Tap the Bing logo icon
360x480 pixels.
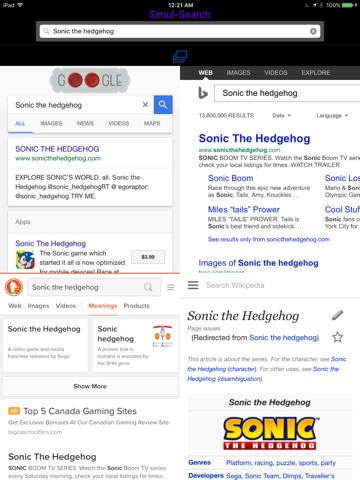[203, 93]
